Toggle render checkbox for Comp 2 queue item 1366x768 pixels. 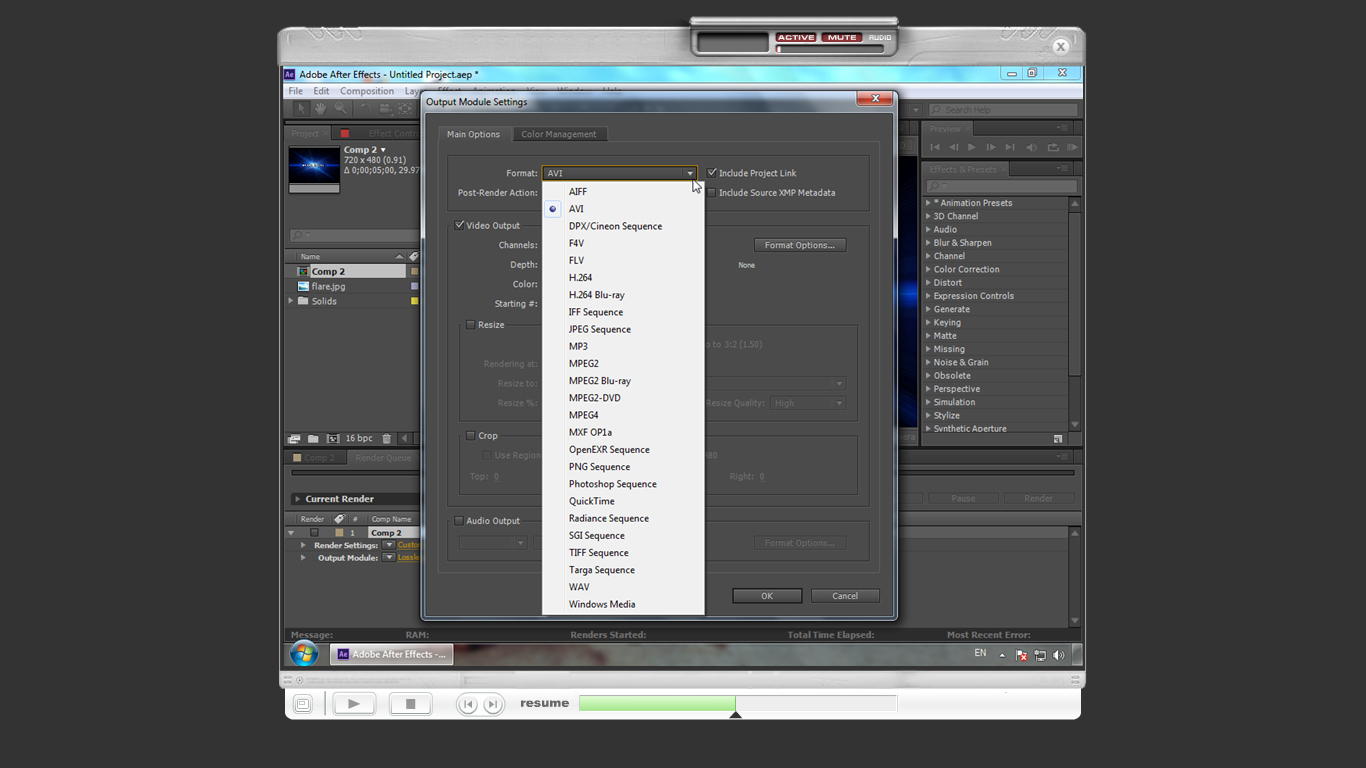point(314,533)
